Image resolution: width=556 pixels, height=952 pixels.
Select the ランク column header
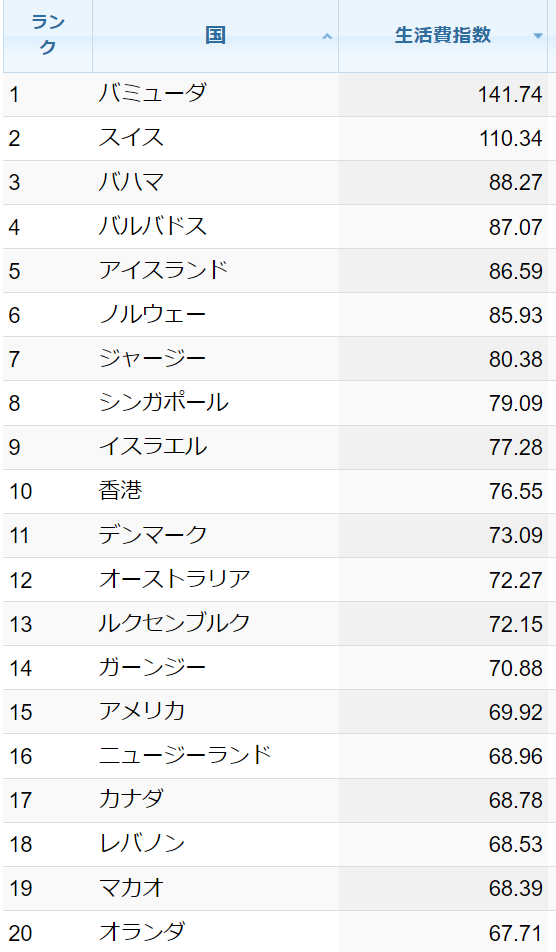tap(48, 36)
